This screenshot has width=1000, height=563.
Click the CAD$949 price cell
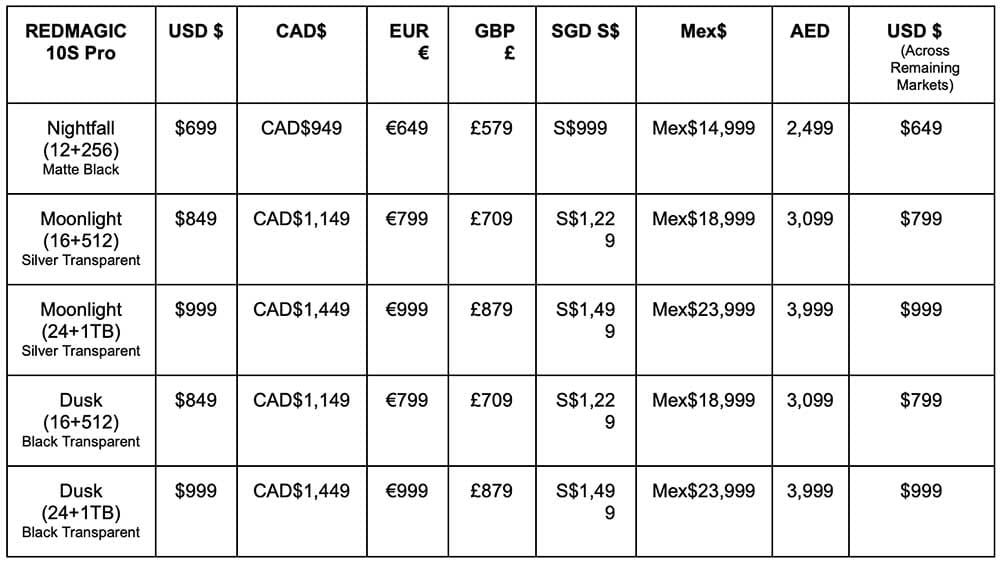301,128
